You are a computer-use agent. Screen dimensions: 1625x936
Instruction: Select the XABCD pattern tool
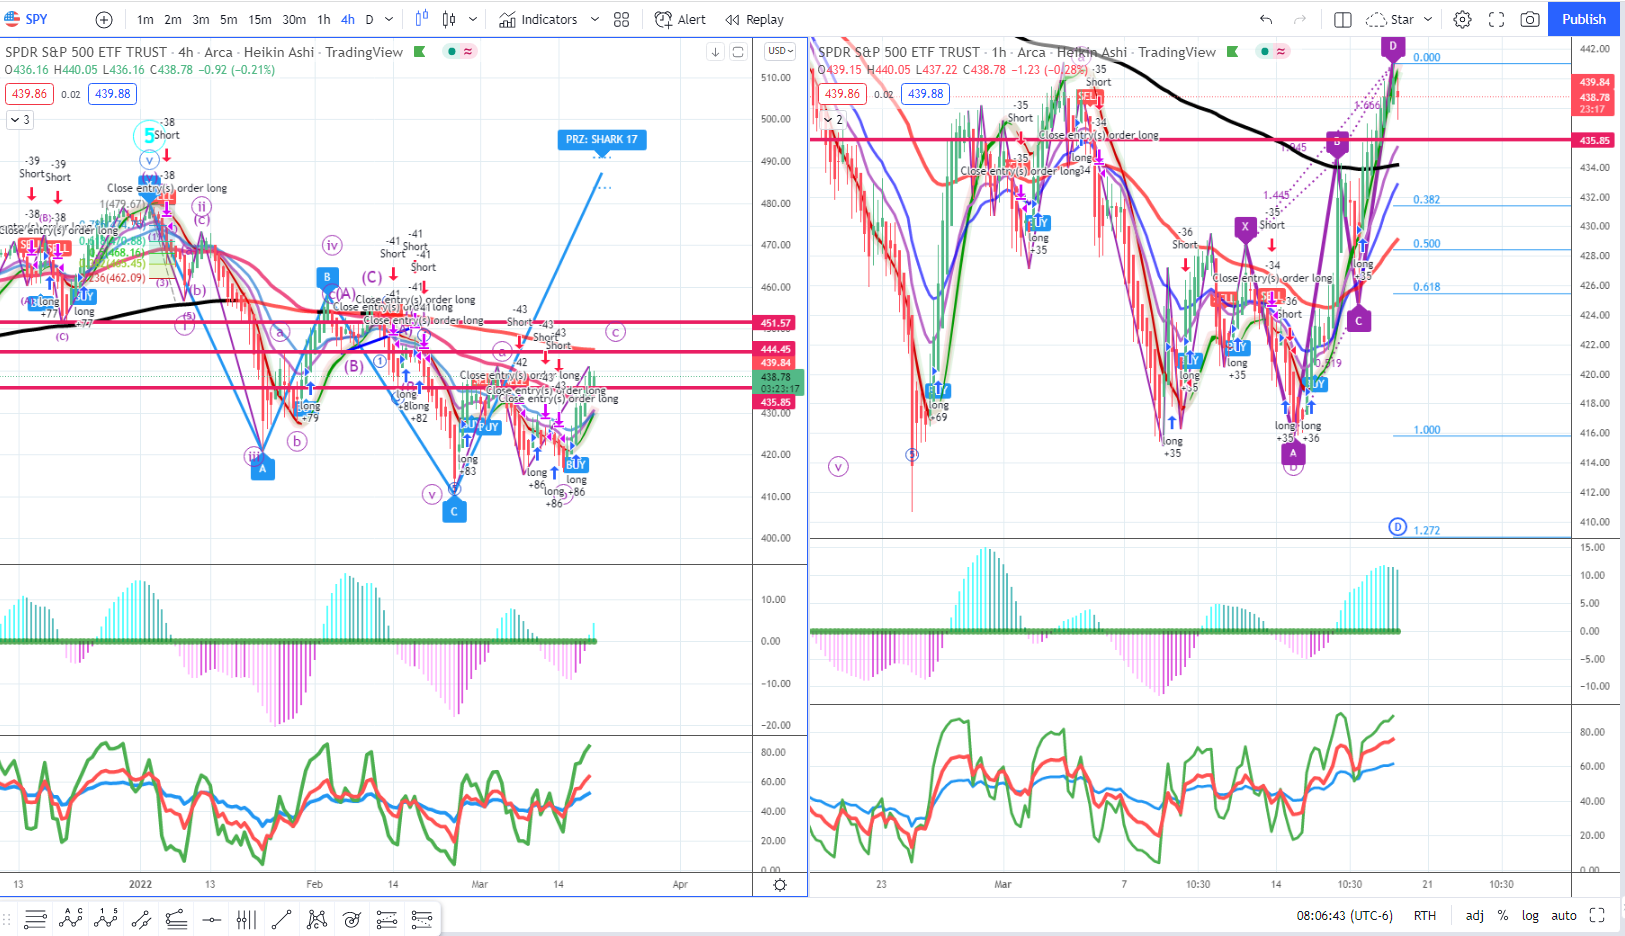pos(316,918)
